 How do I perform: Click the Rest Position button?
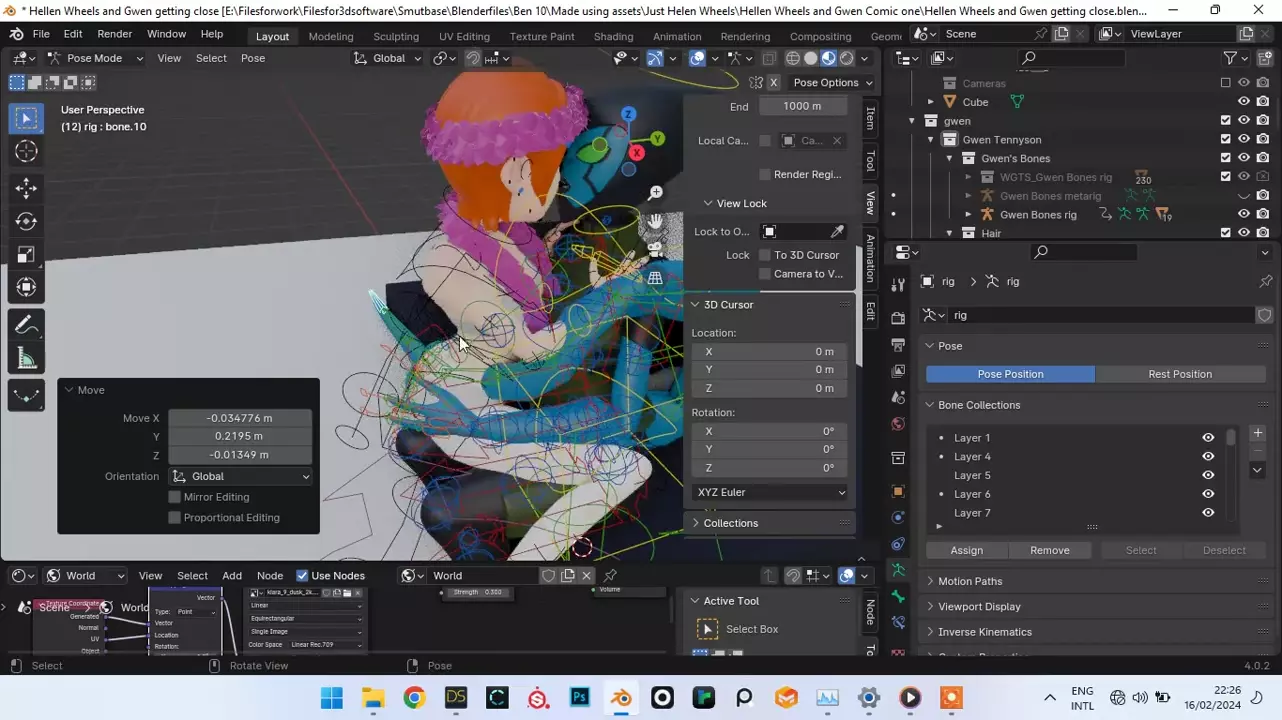click(1179, 374)
